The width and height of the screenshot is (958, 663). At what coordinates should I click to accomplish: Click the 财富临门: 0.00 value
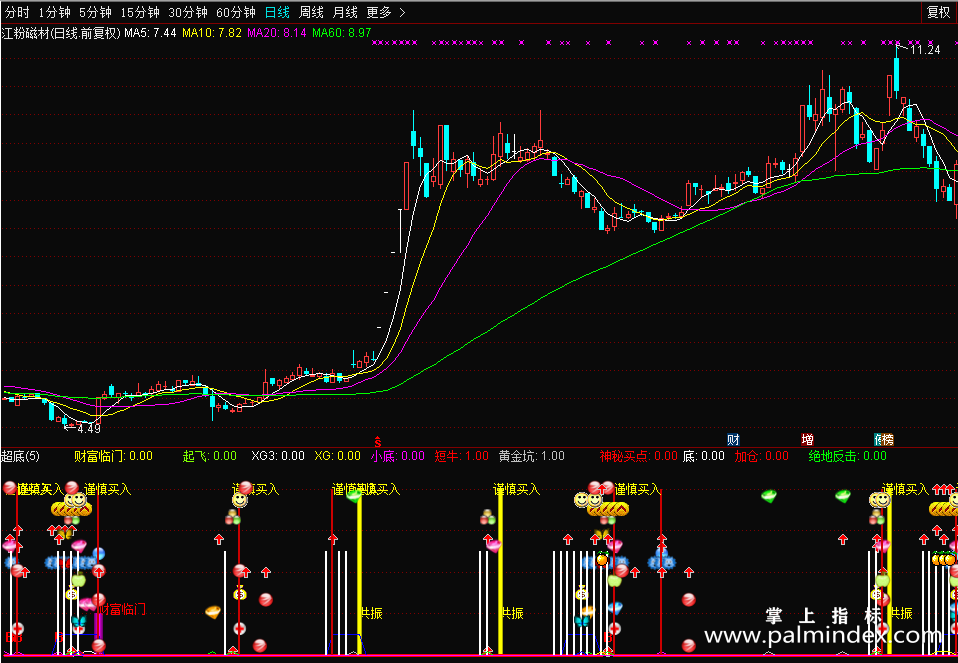[x=113, y=456]
